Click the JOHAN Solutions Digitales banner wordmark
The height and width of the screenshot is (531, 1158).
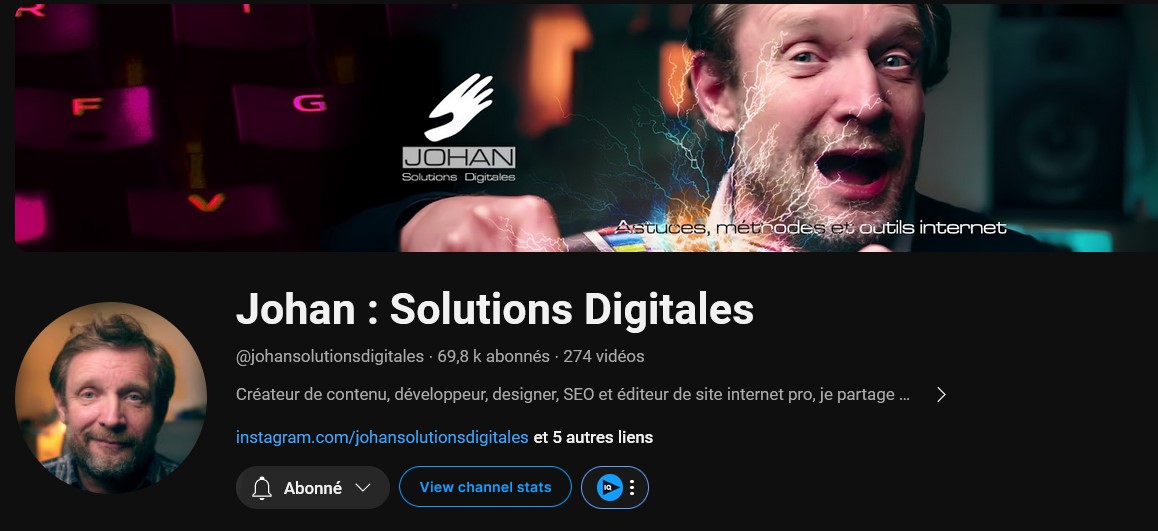pyautogui.click(x=459, y=164)
